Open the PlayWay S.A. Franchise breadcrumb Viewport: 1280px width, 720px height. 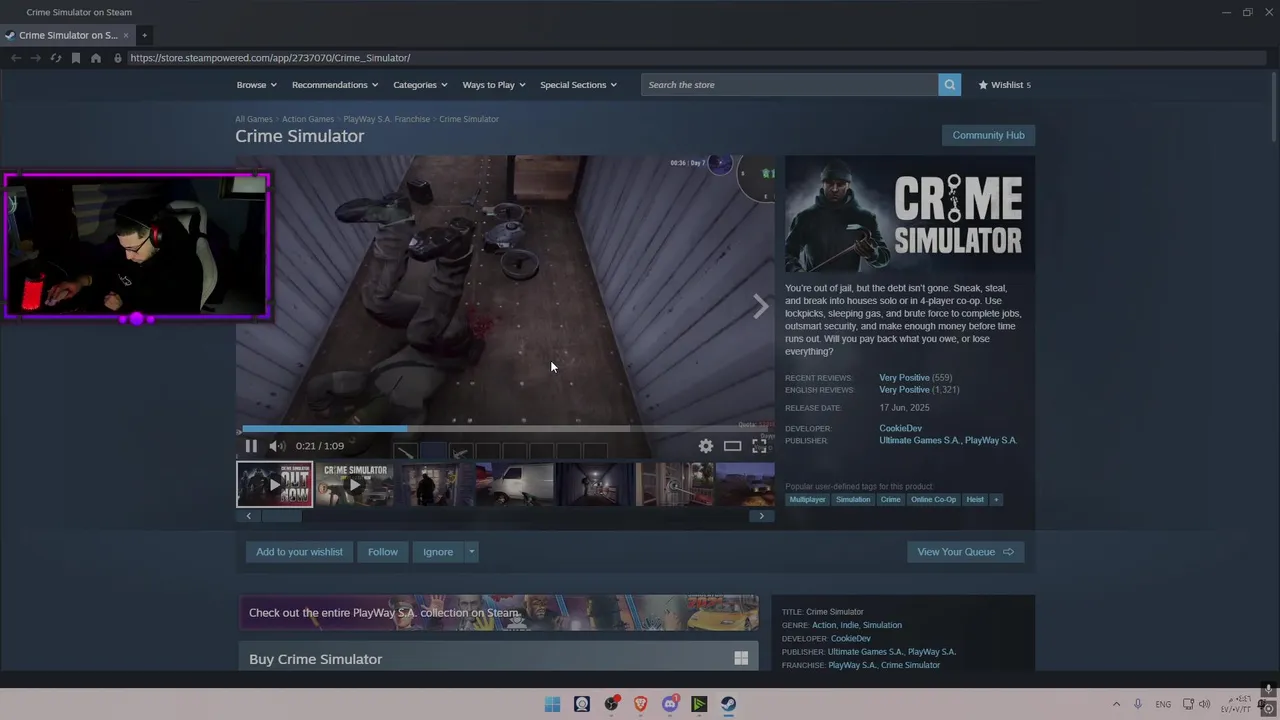(386, 119)
